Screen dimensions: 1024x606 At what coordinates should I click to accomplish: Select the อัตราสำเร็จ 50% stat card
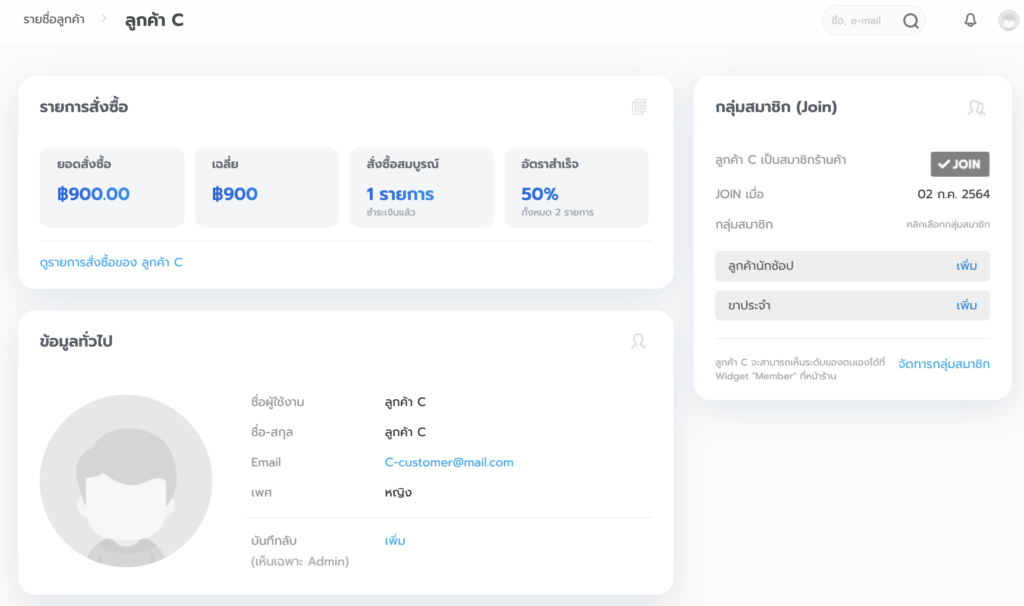click(x=576, y=187)
